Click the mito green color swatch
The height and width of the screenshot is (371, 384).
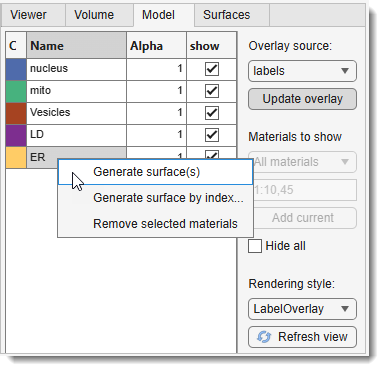pos(16,91)
